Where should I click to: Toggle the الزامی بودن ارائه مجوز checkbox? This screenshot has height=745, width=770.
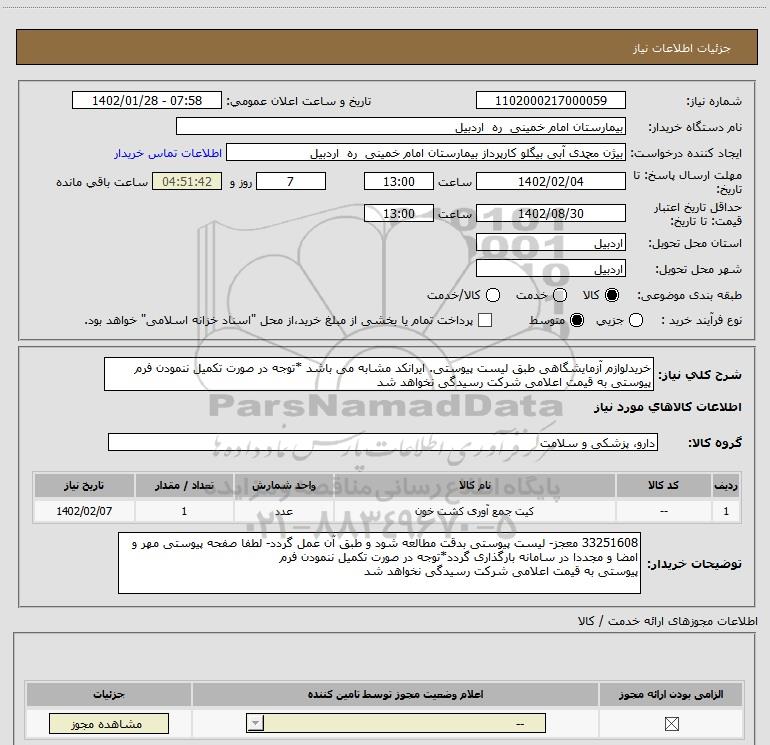(x=671, y=723)
